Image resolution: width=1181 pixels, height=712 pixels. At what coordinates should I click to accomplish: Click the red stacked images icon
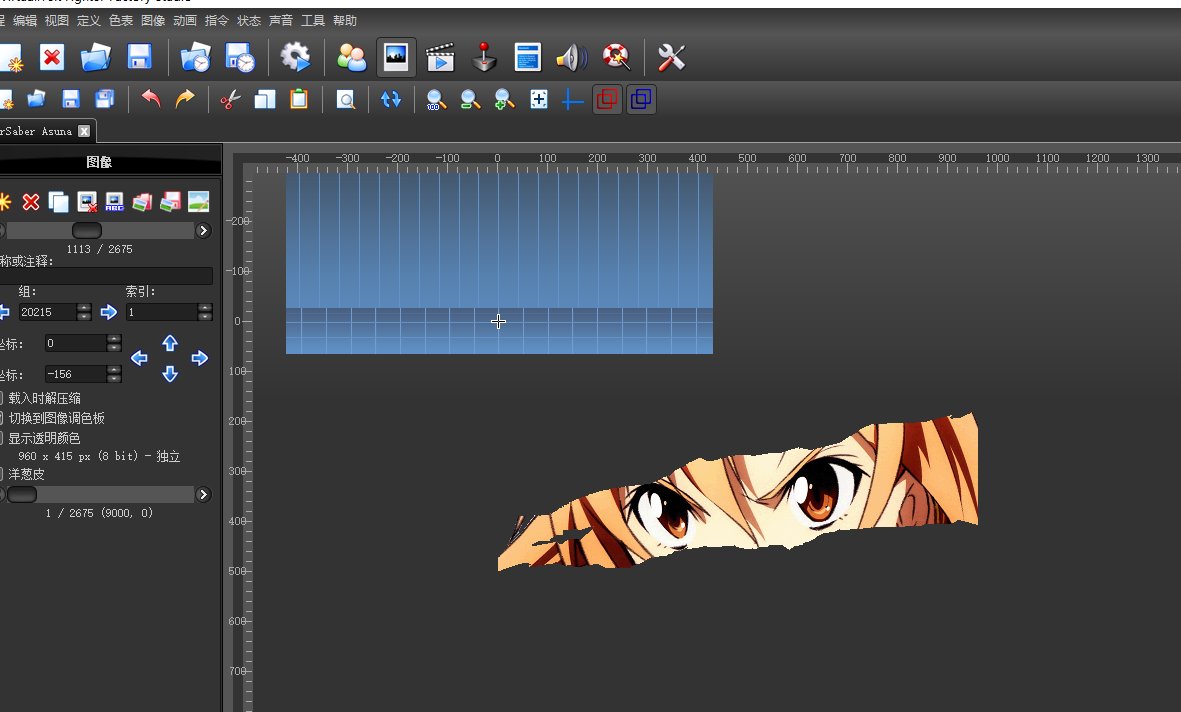pos(142,202)
